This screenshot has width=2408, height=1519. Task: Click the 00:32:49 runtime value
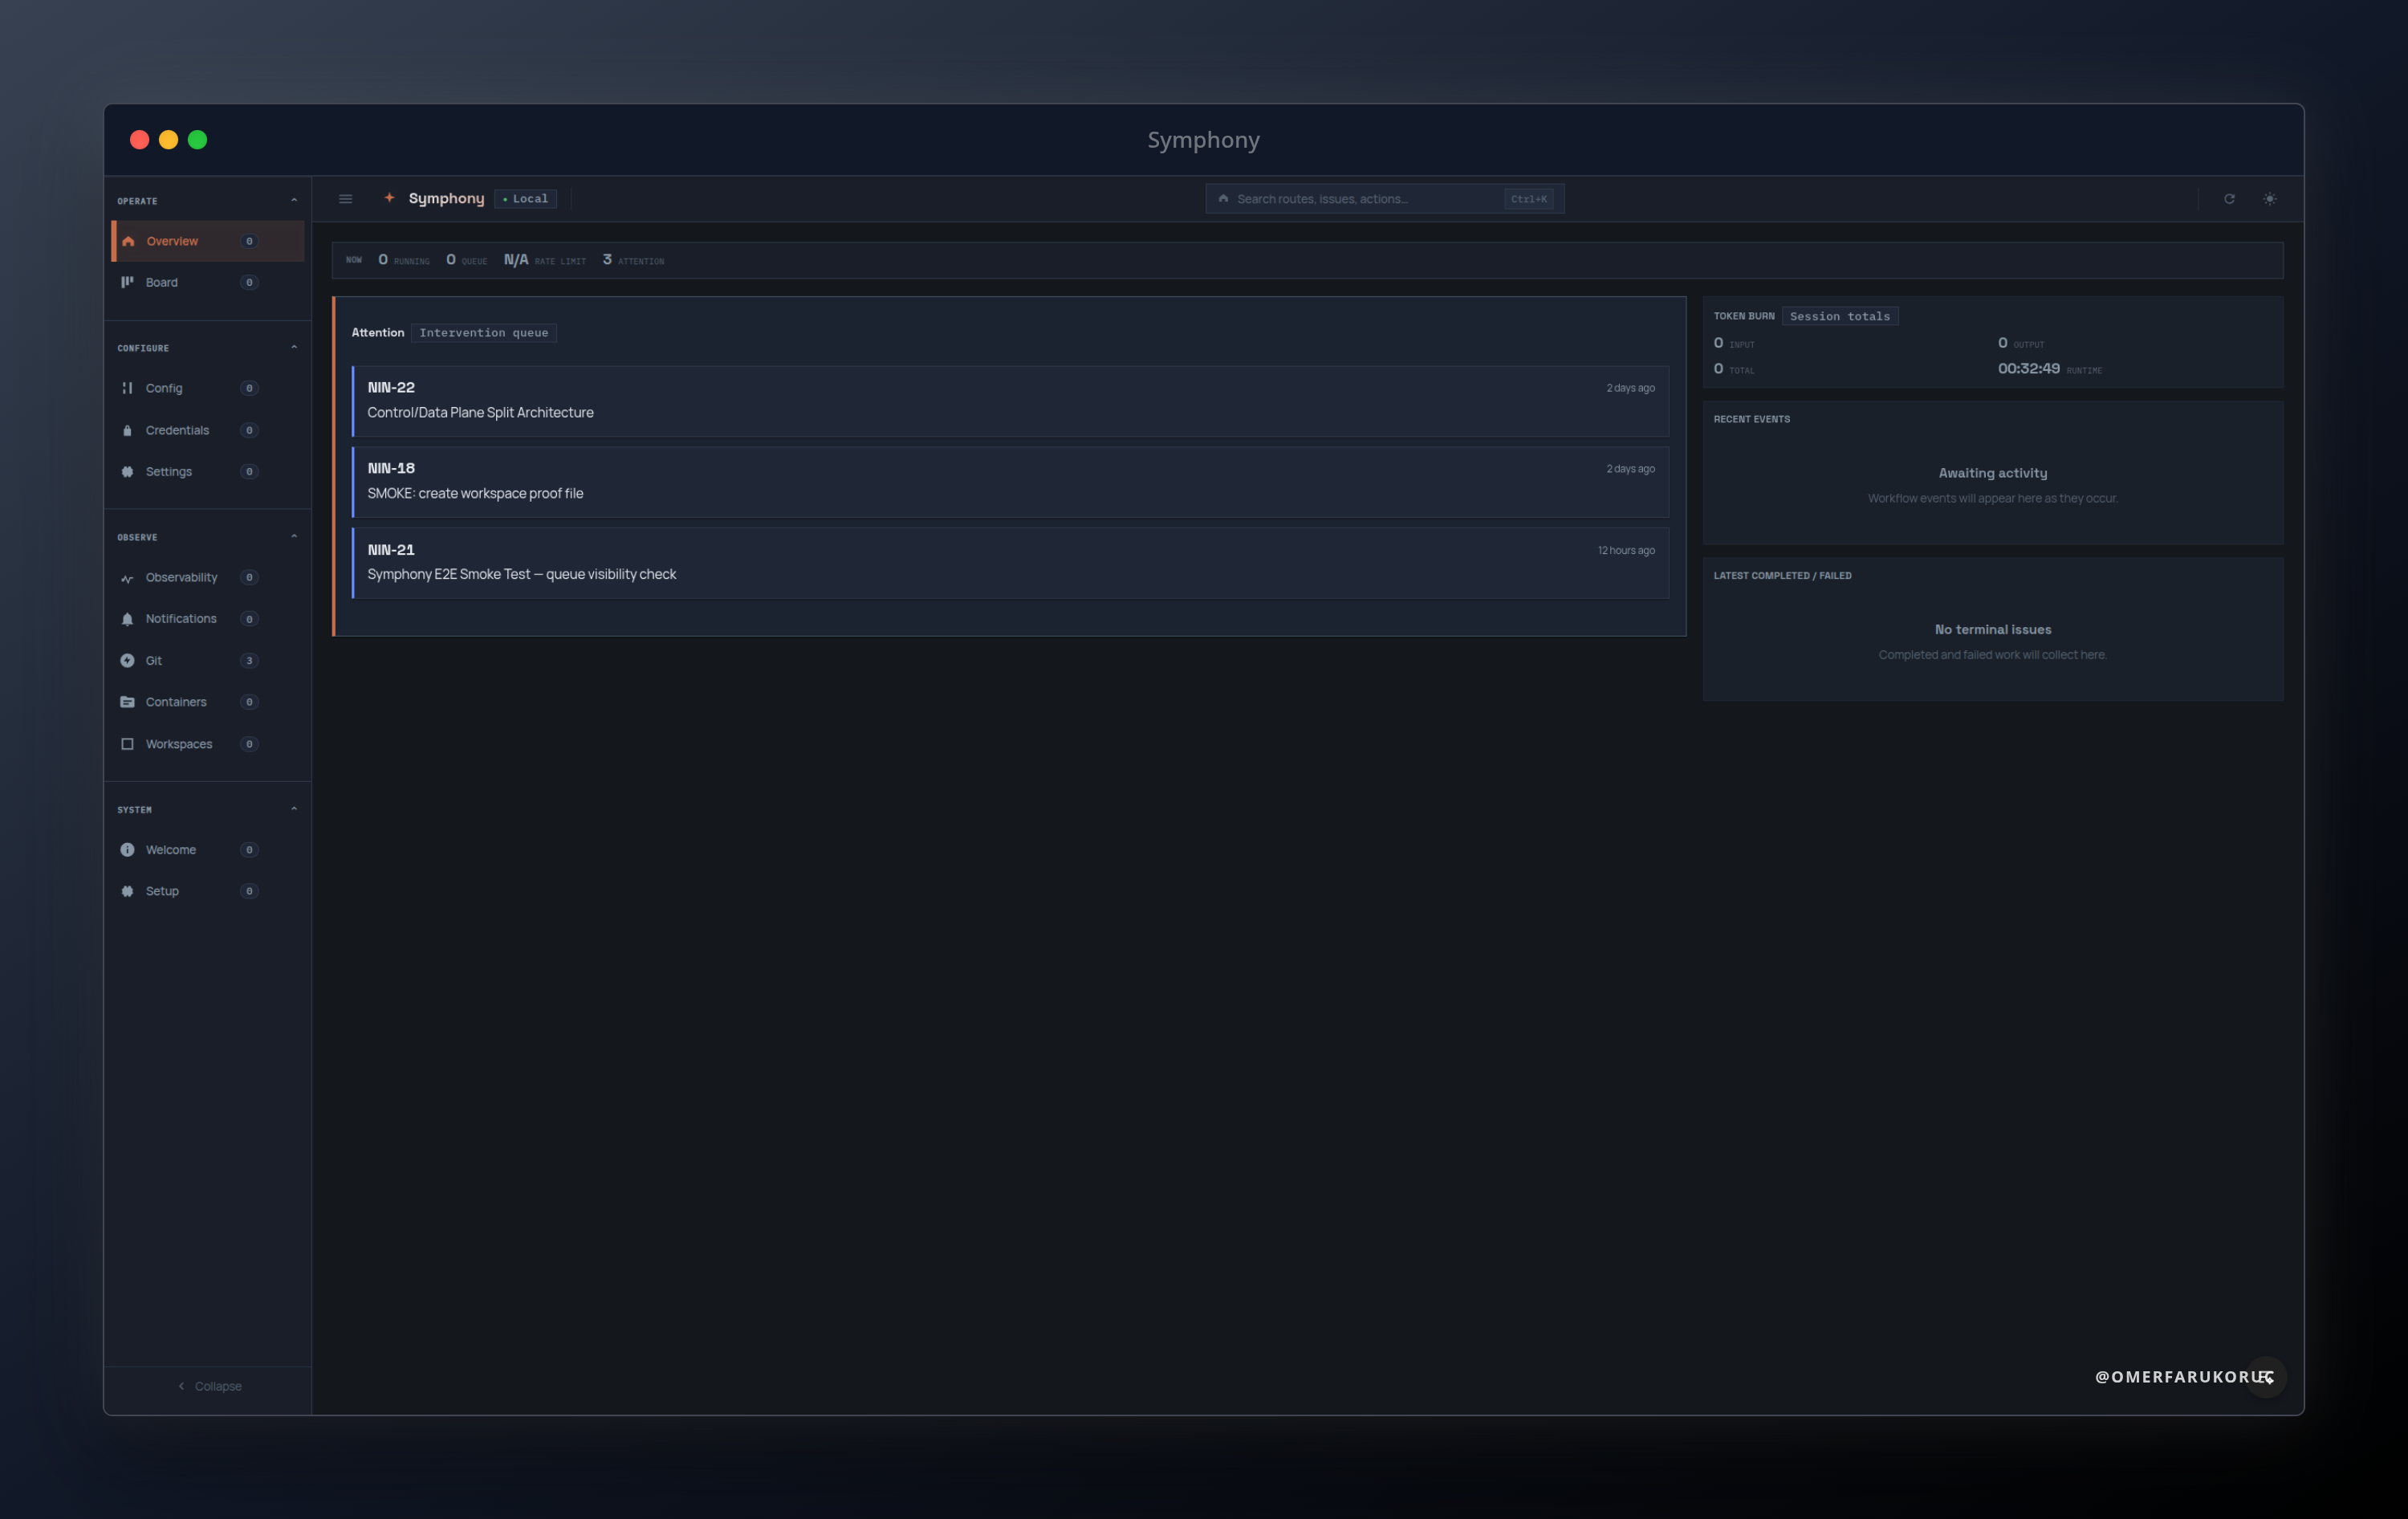(2029, 368)
